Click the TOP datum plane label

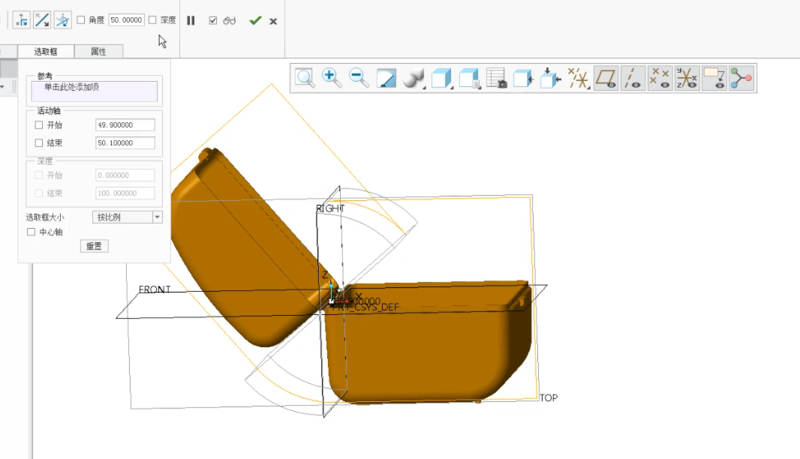click(x=549, y=398)
